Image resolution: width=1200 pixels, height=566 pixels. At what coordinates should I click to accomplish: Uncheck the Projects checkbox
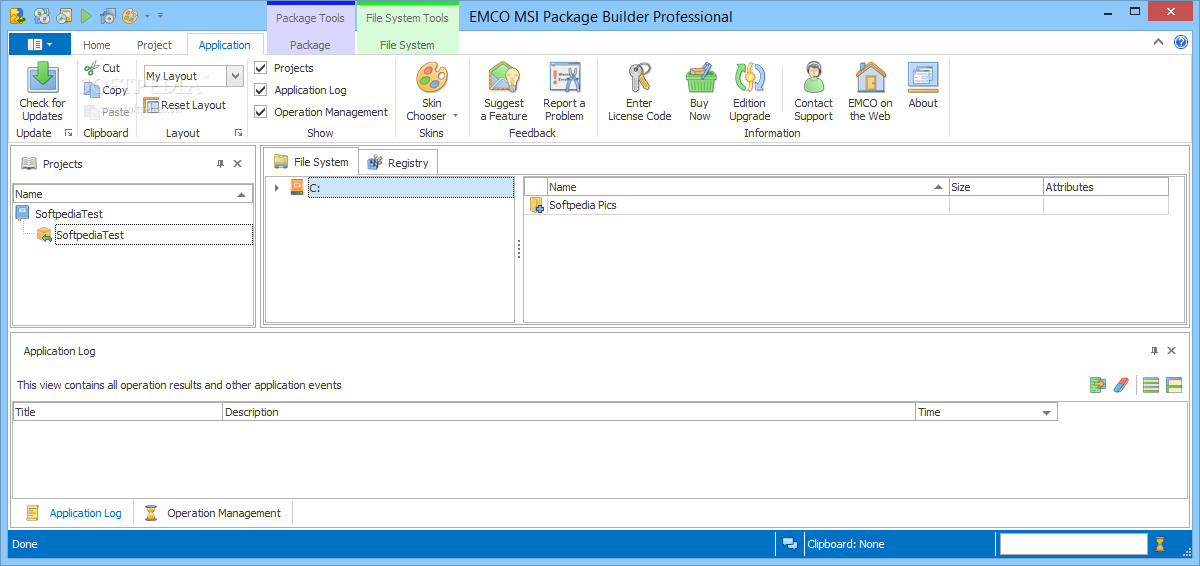coord(261,68)
